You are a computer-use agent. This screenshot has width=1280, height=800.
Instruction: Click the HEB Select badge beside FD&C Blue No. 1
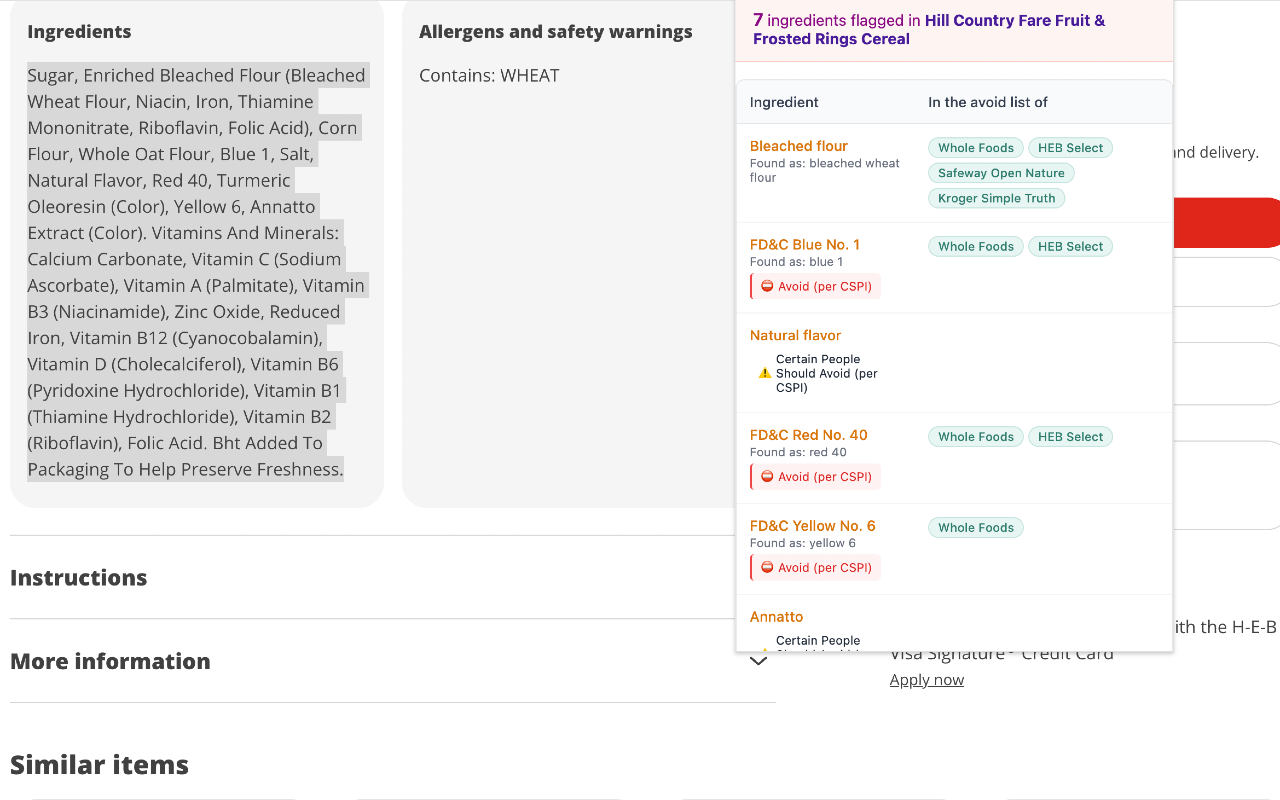(1070, 246)
